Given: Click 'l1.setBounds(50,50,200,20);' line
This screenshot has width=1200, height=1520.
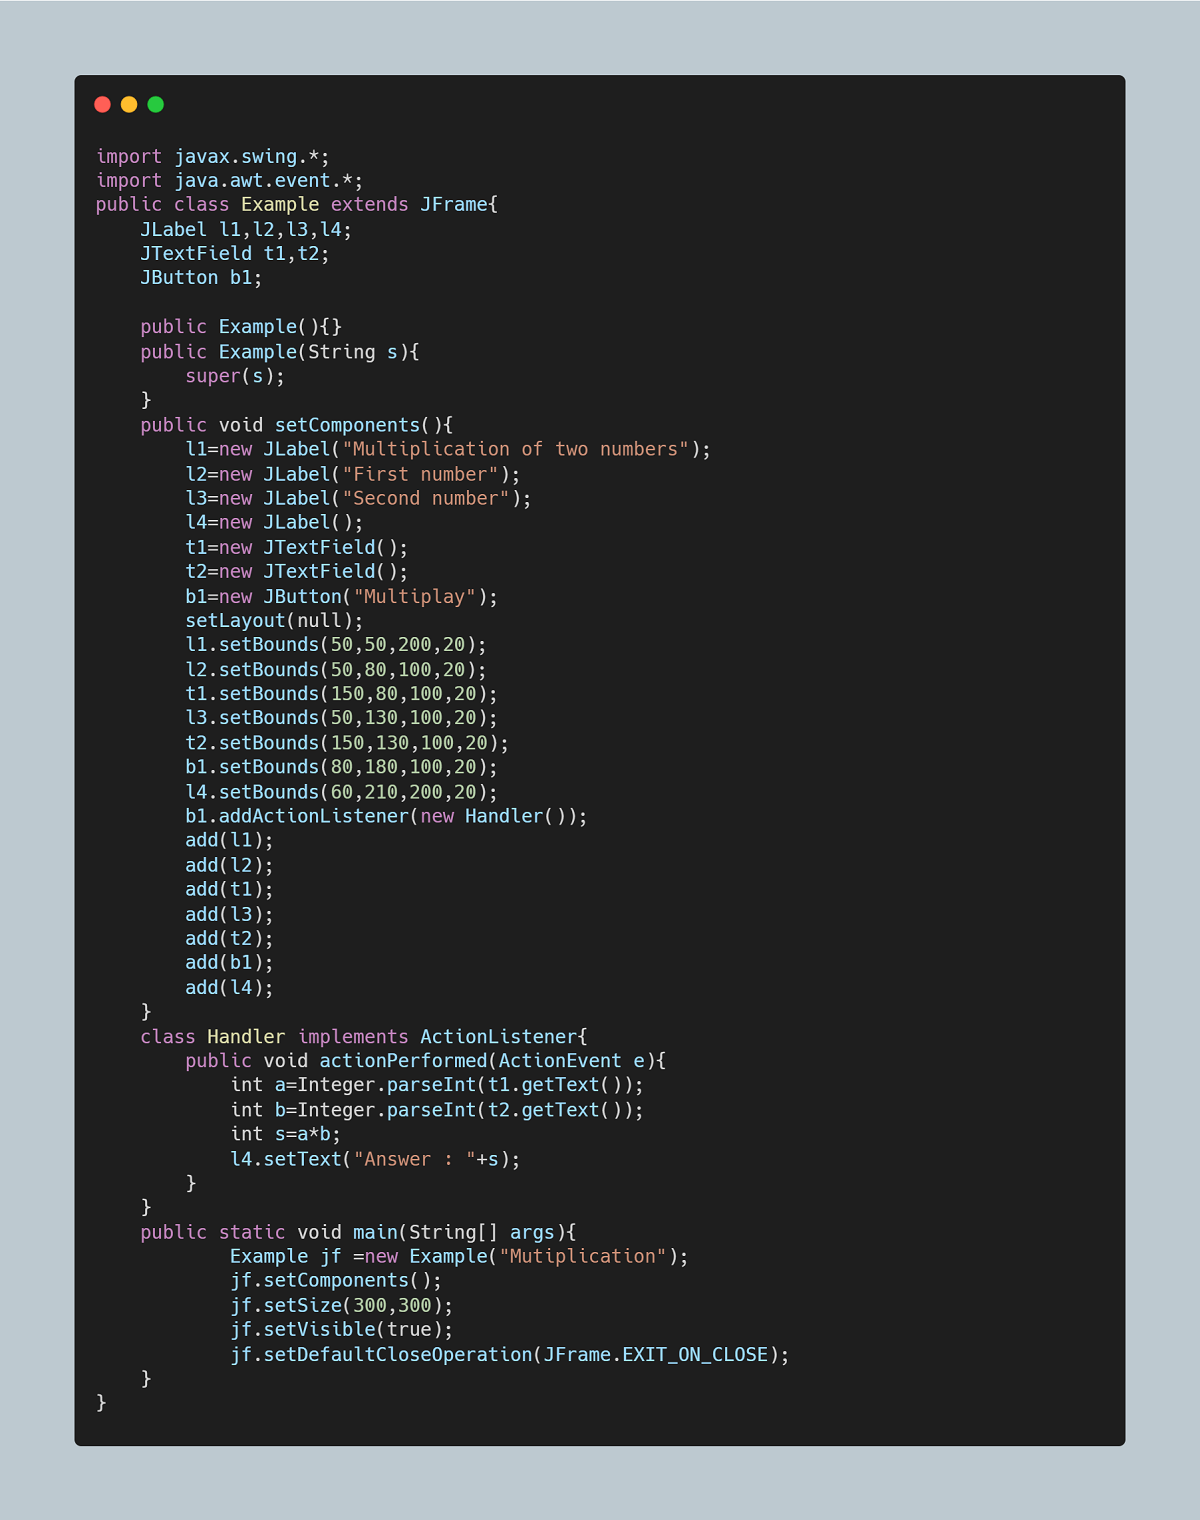Looking at the screenshot, I should (x=336, y=645).
